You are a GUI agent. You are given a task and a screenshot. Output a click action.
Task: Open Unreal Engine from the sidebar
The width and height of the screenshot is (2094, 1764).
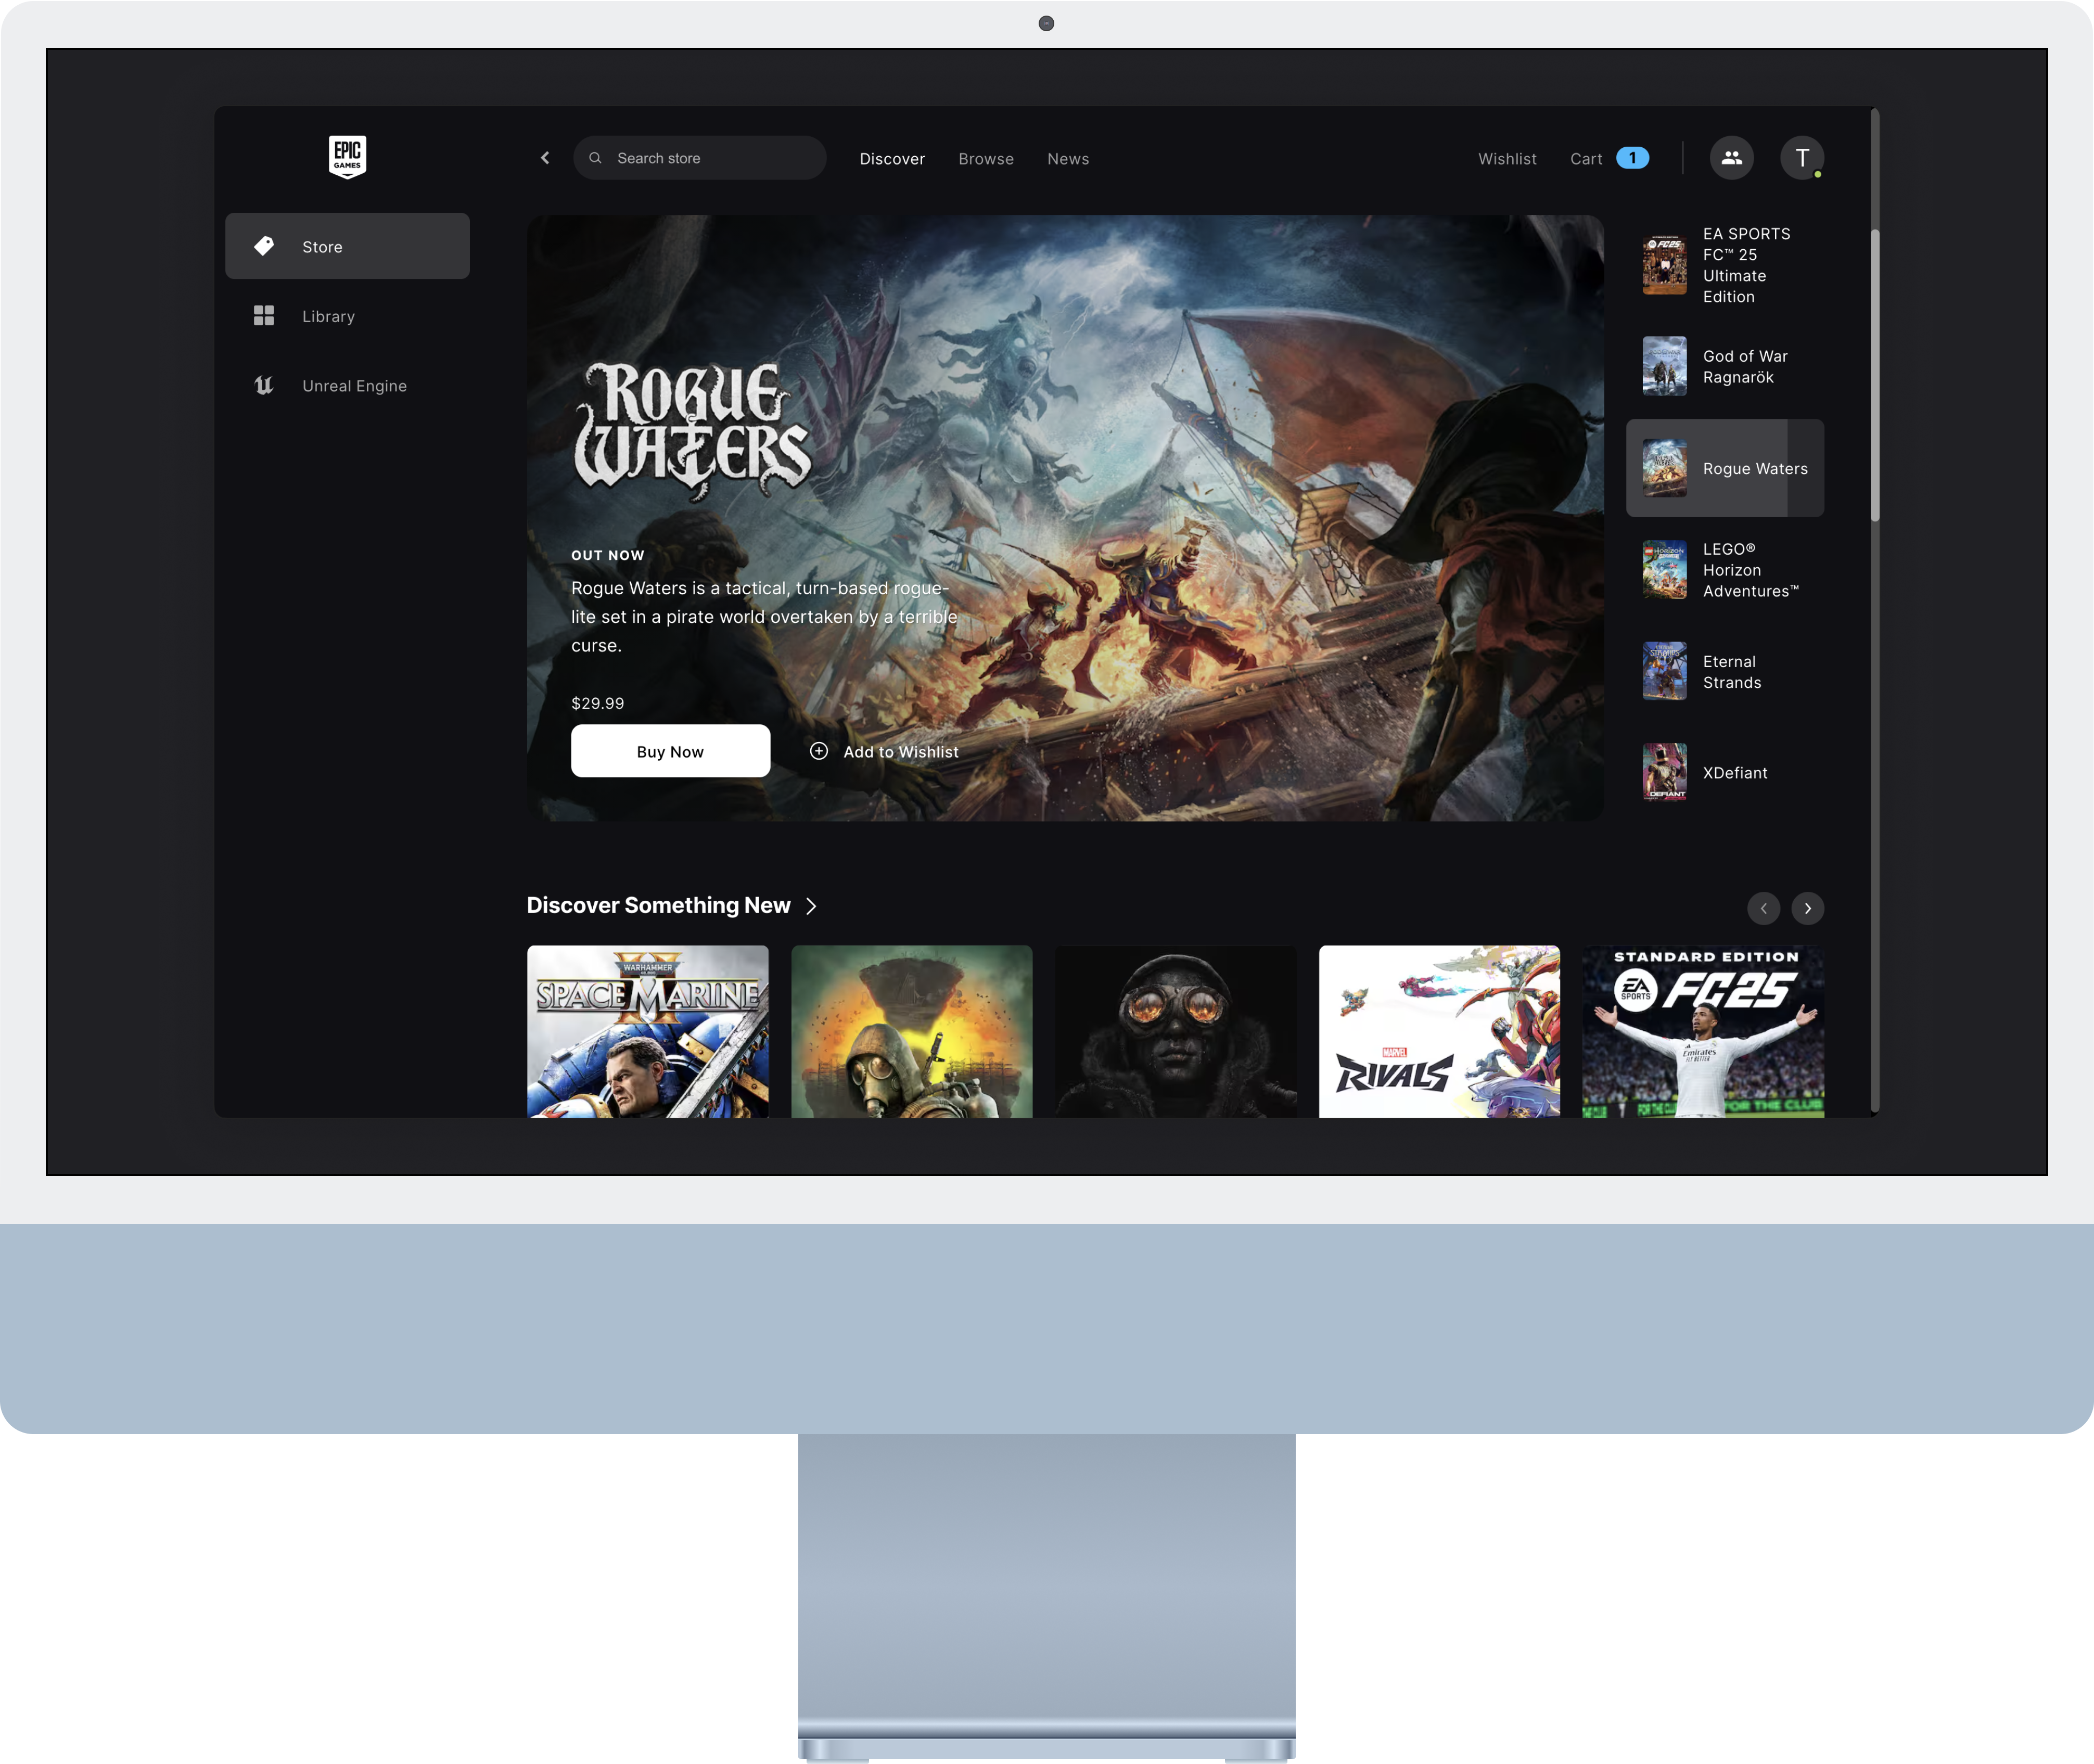pyautogui.click(x=354, y=386)
